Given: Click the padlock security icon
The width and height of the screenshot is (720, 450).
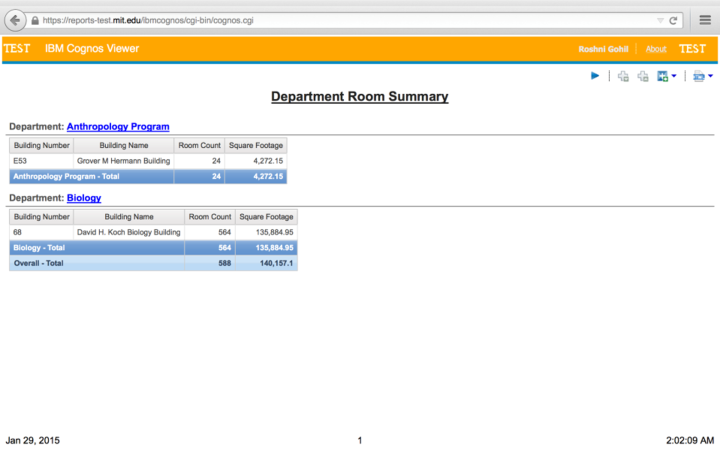Looking at the screenshot, I should coord(36,20).
